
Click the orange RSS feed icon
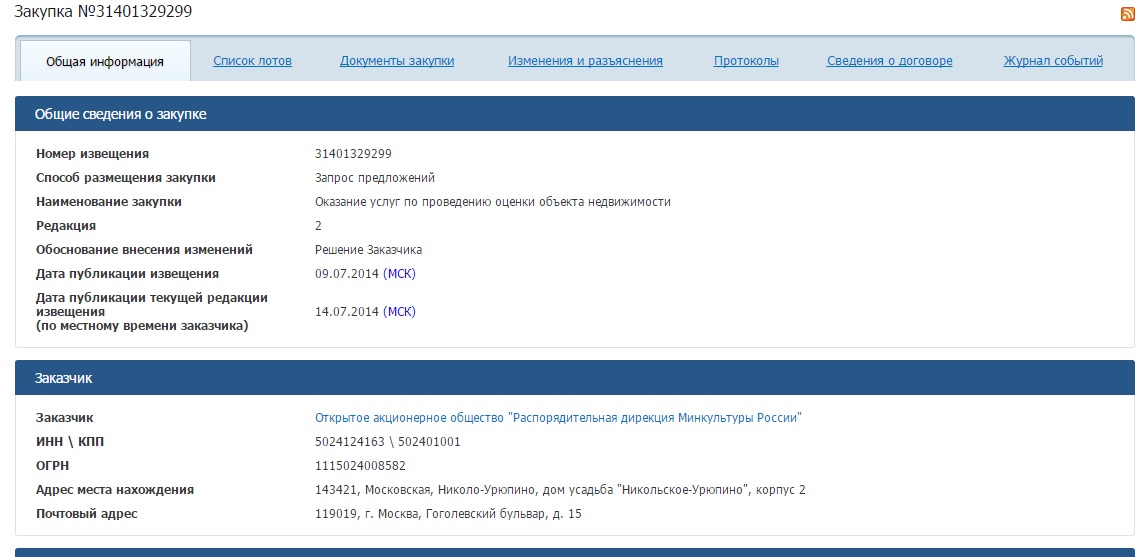point(1128,14)
